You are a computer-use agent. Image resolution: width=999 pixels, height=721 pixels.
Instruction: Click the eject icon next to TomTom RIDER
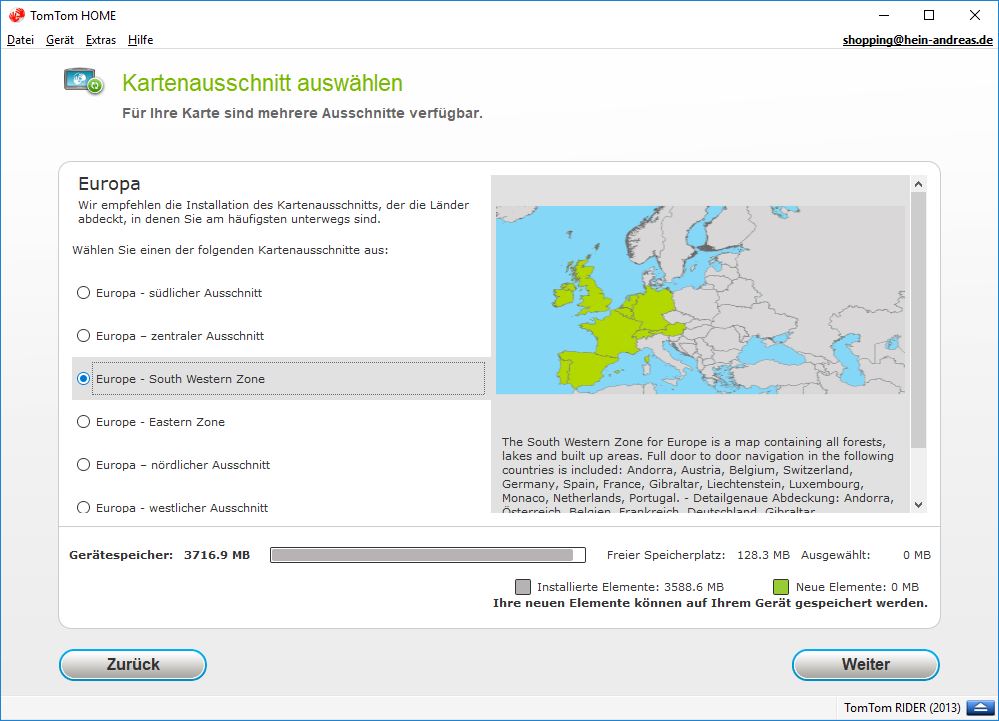pyautogui.click(x=976, y=708)
